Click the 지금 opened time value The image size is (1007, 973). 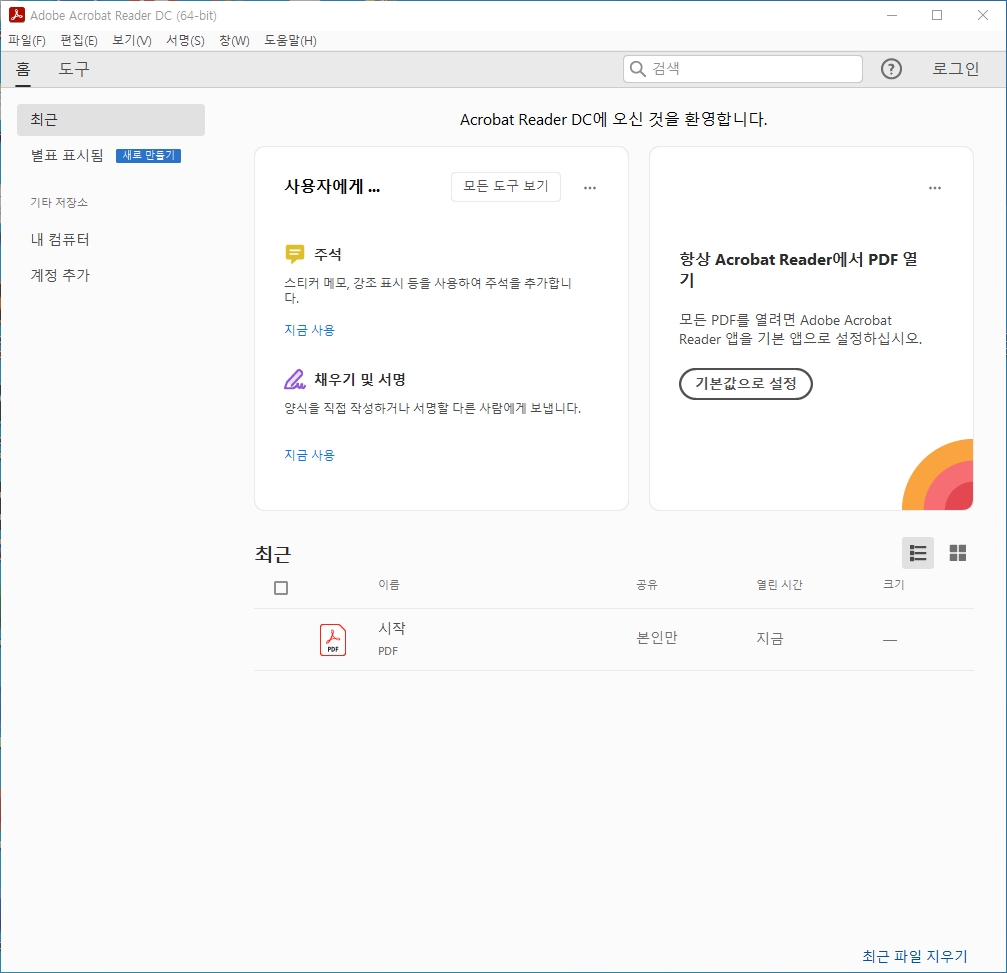769,638
